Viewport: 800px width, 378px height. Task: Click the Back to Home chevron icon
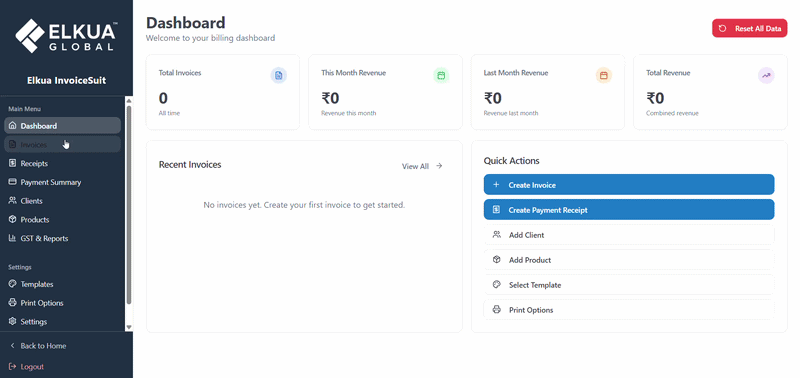(x=13, y=346)
